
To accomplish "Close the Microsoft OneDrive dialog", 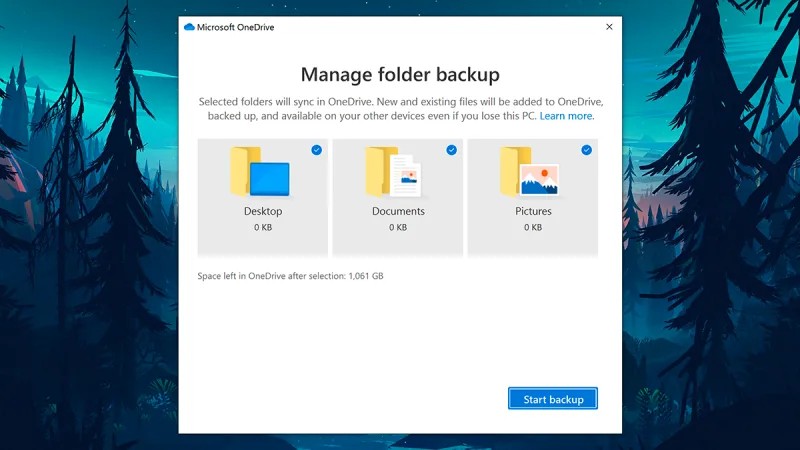I will click(x=609, y=27).
